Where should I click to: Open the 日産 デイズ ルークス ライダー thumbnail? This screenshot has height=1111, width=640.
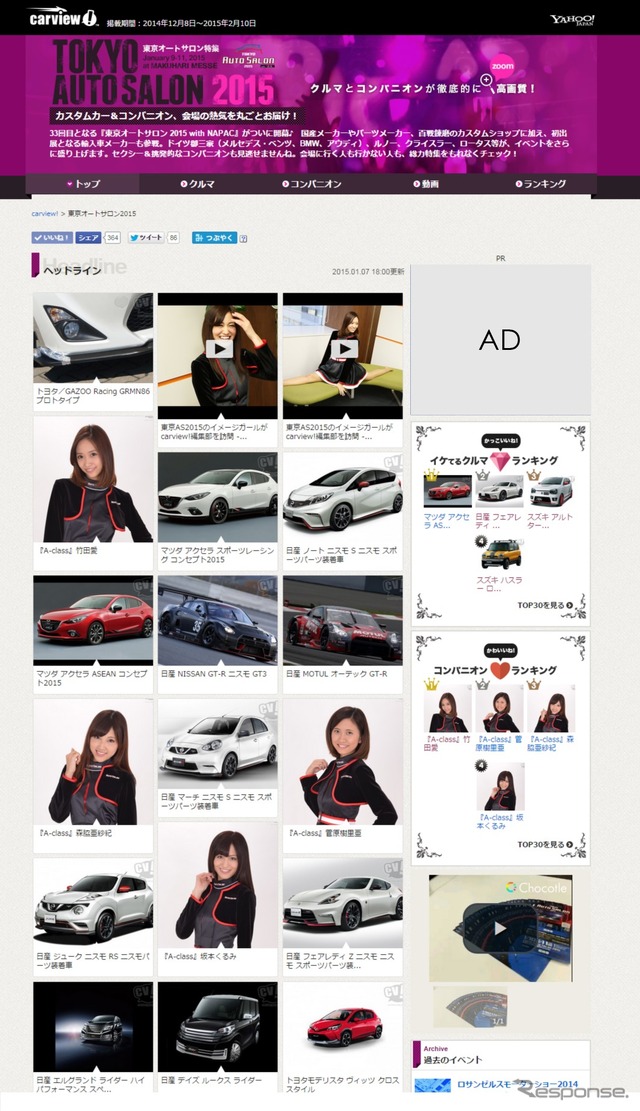pyautogui.click(x=218, y=1027)
